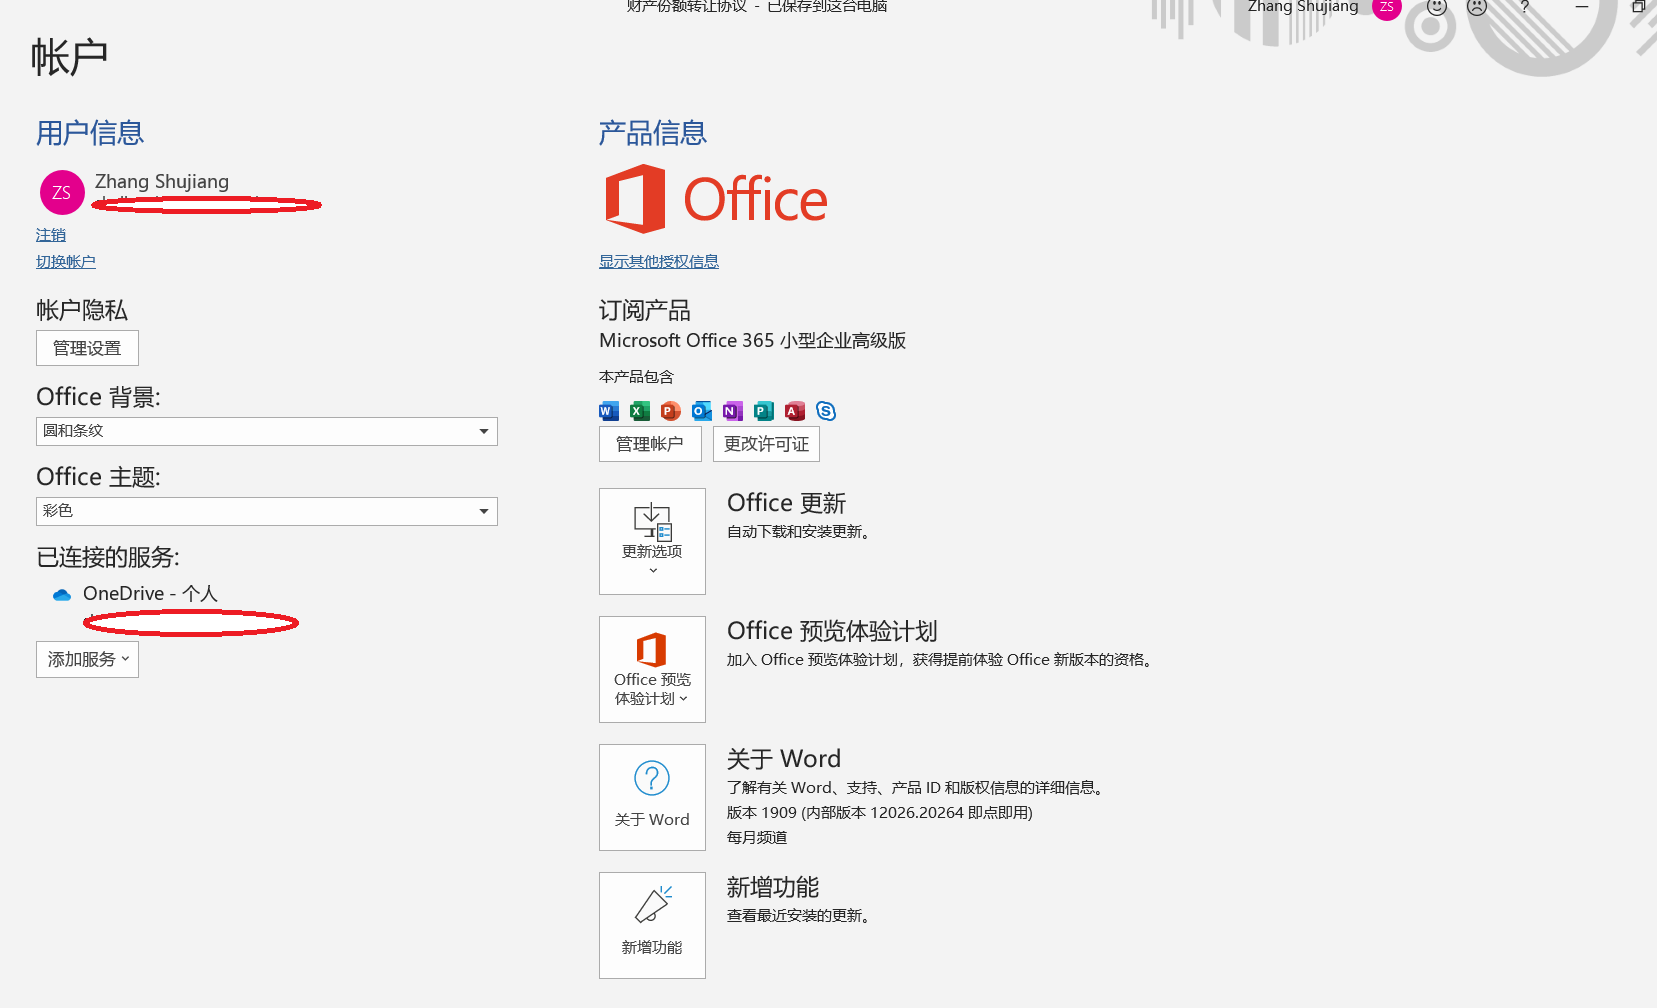Click the Zhang Shujiang name under 用户信息
This screenshot has width=1657, height=1008.
click(x=162, y=181)
